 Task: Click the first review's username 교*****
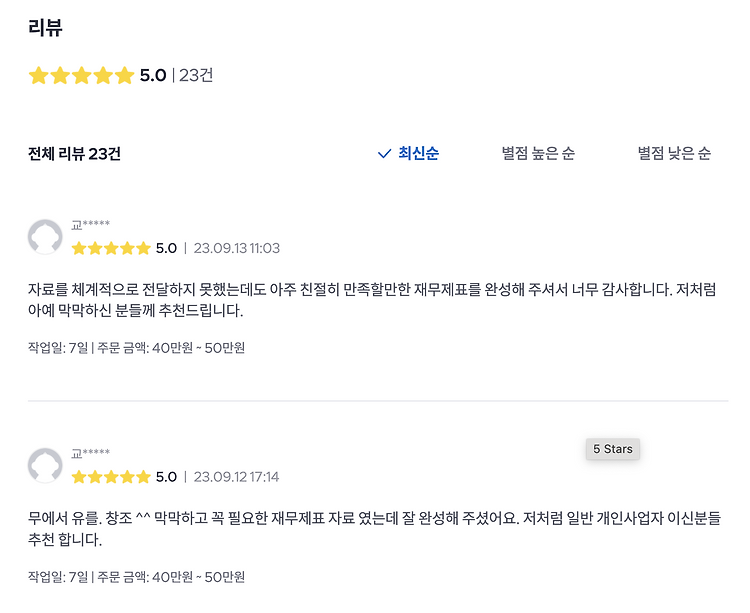[90, 225]
